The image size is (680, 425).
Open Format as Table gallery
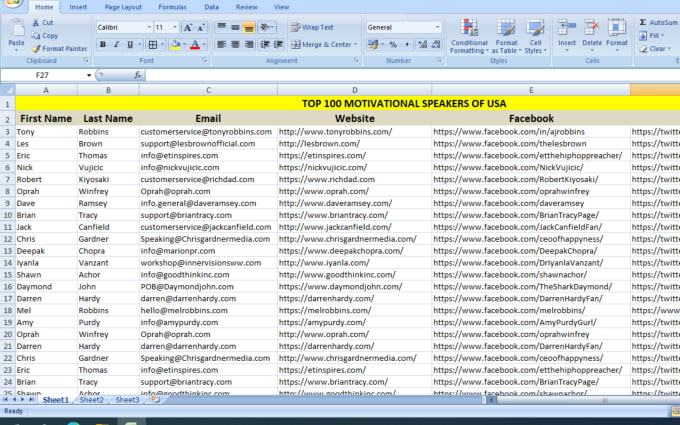pos(506,37)
